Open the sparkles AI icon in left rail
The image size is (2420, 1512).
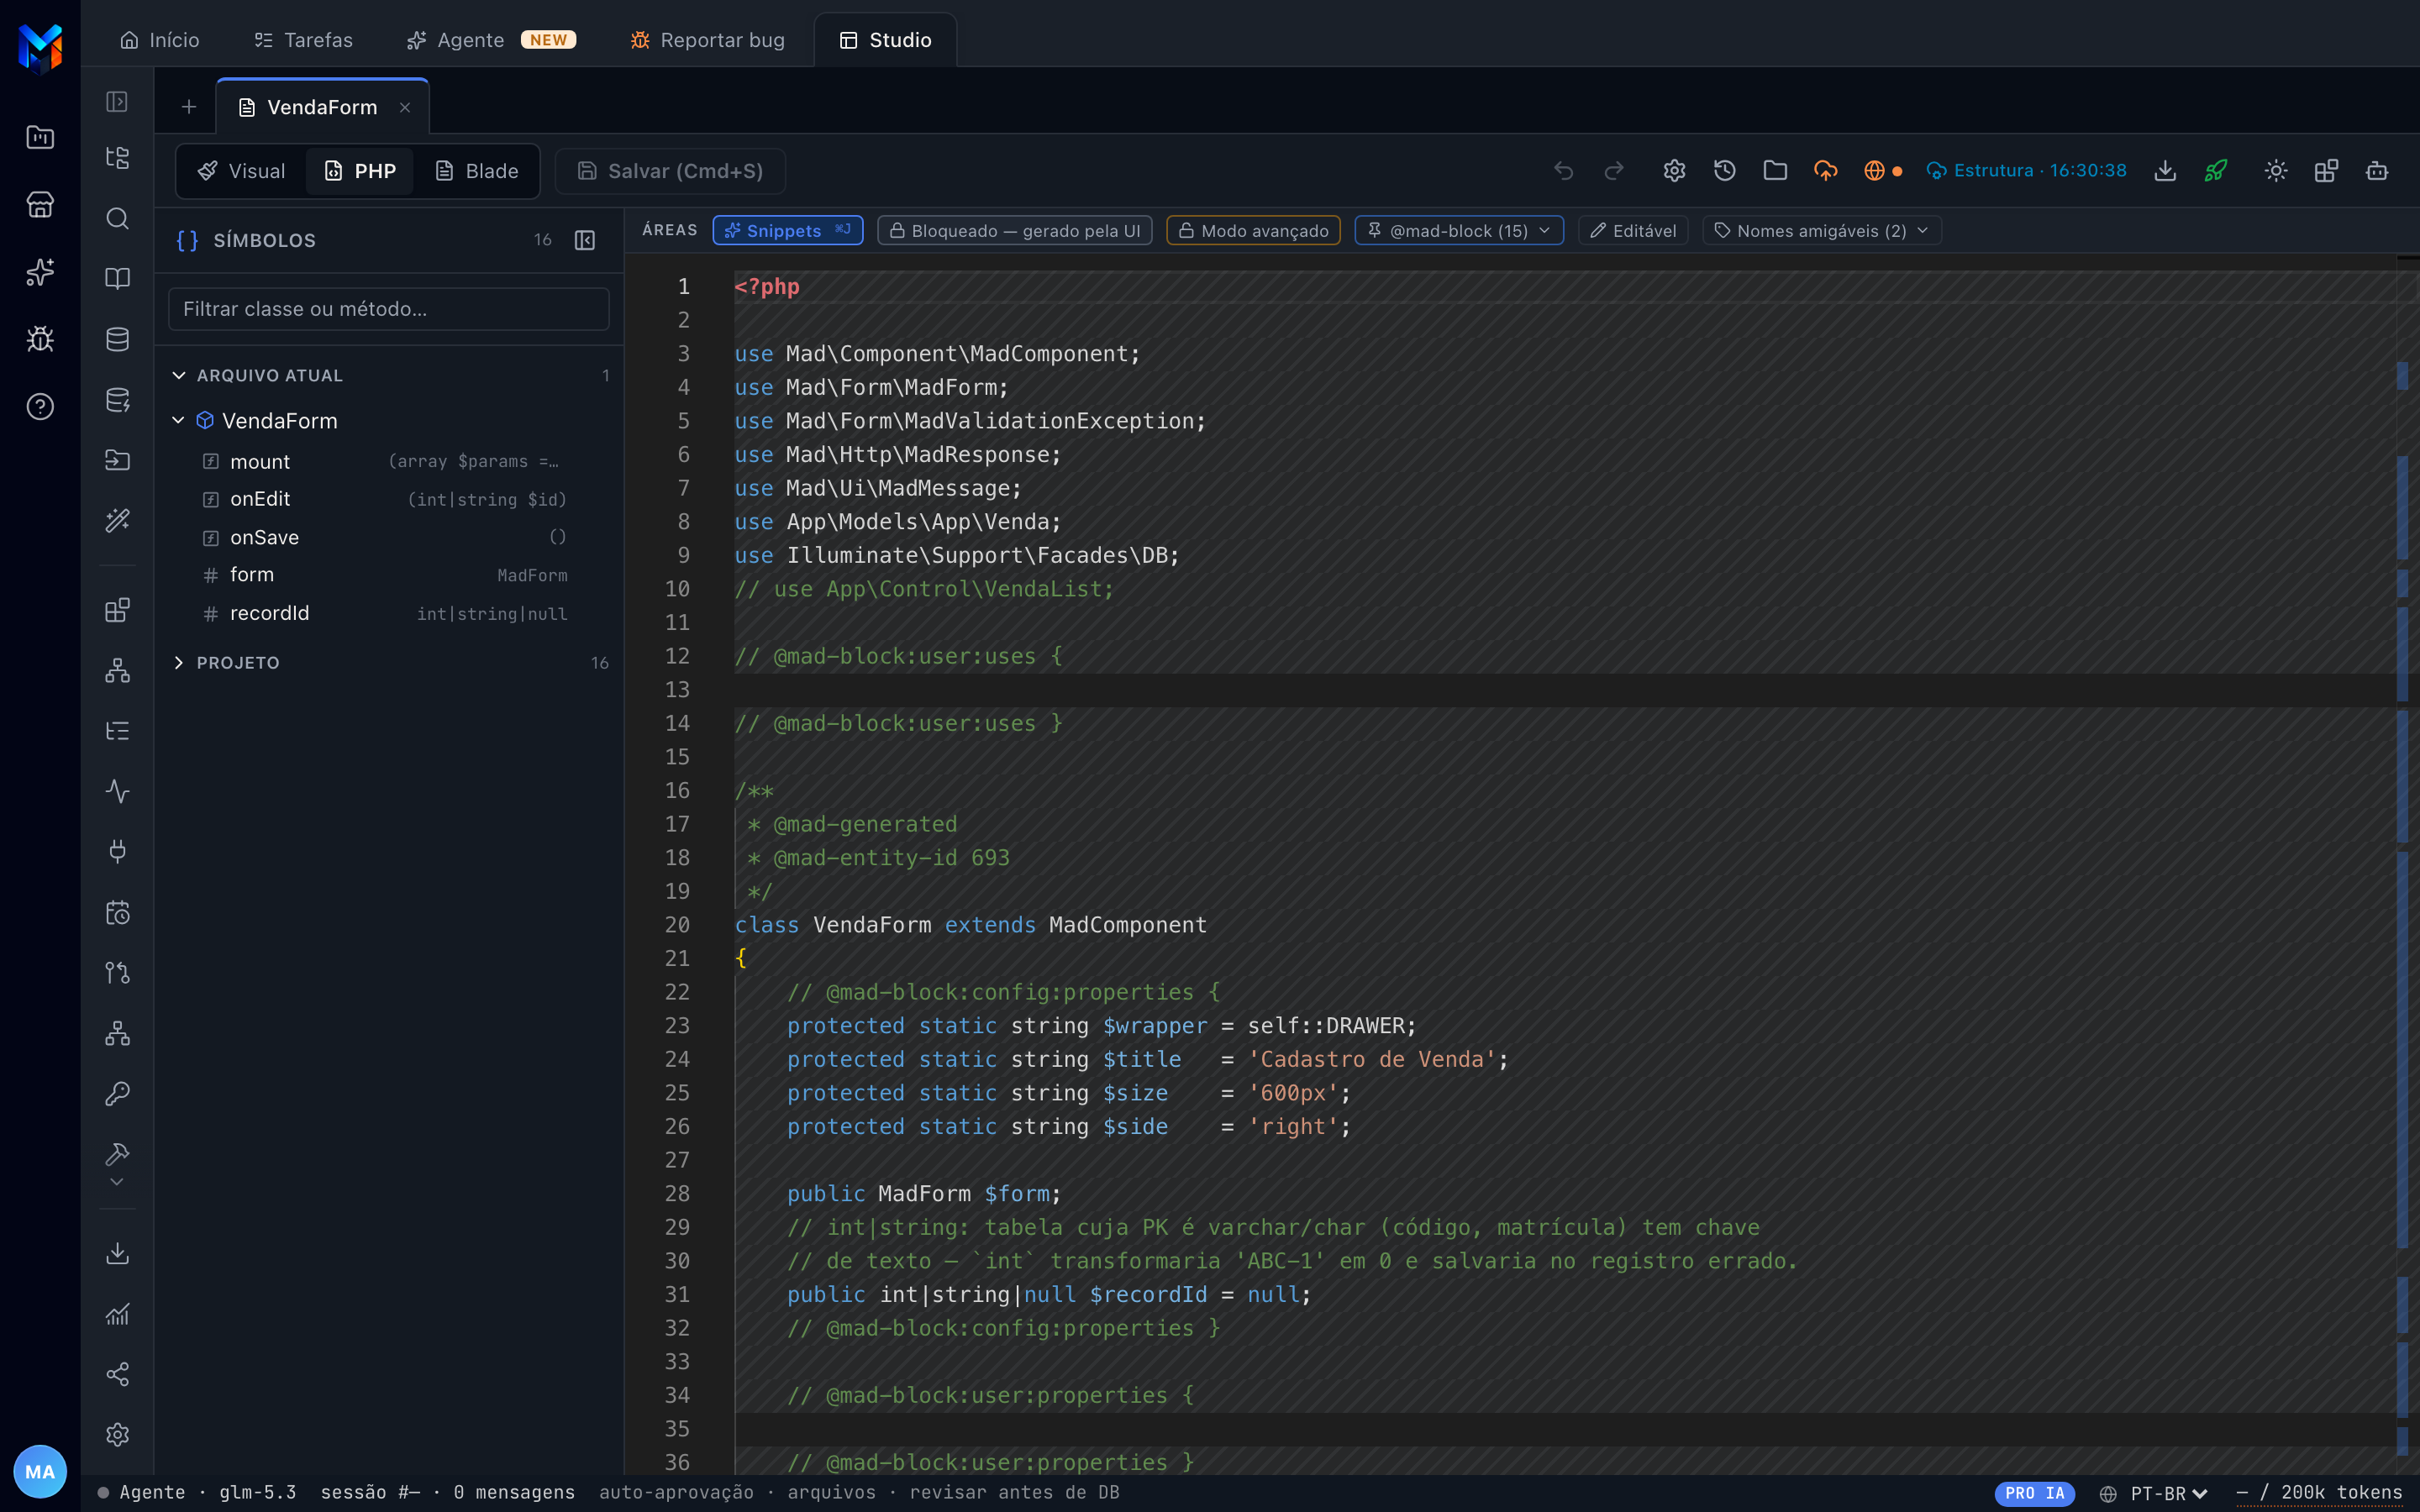point(40,272)
